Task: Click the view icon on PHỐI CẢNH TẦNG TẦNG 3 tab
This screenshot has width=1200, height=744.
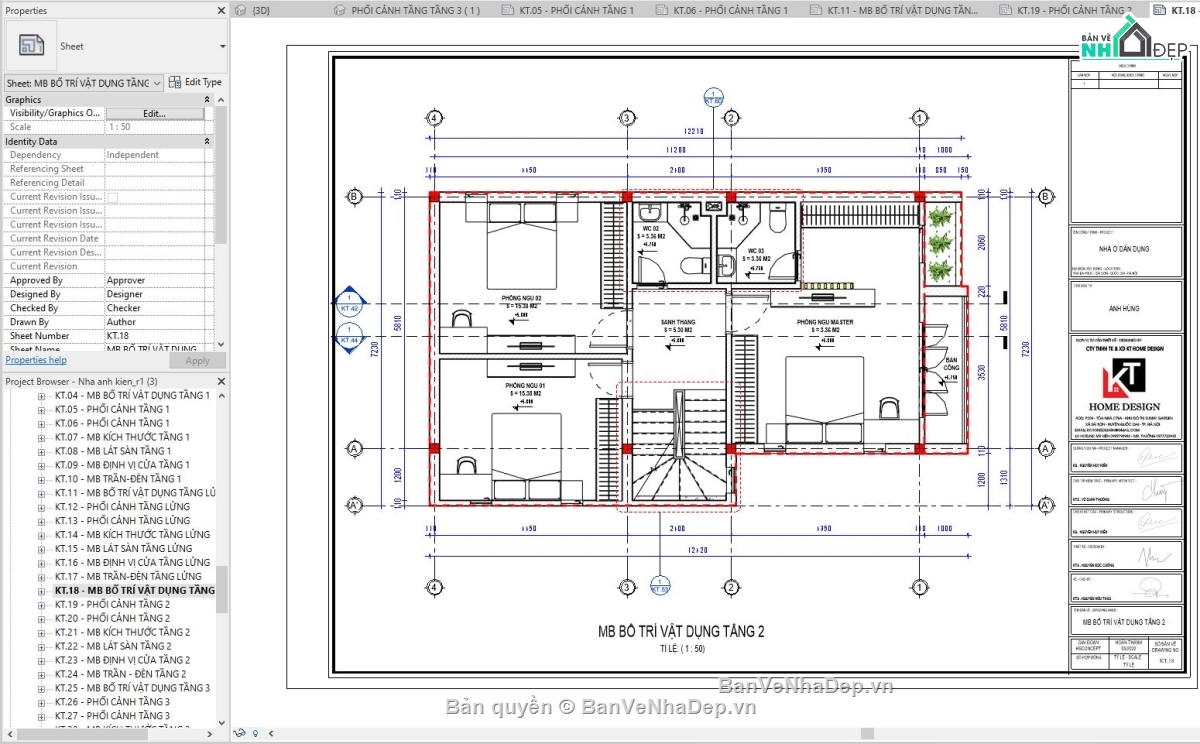Action: [340, 10]
